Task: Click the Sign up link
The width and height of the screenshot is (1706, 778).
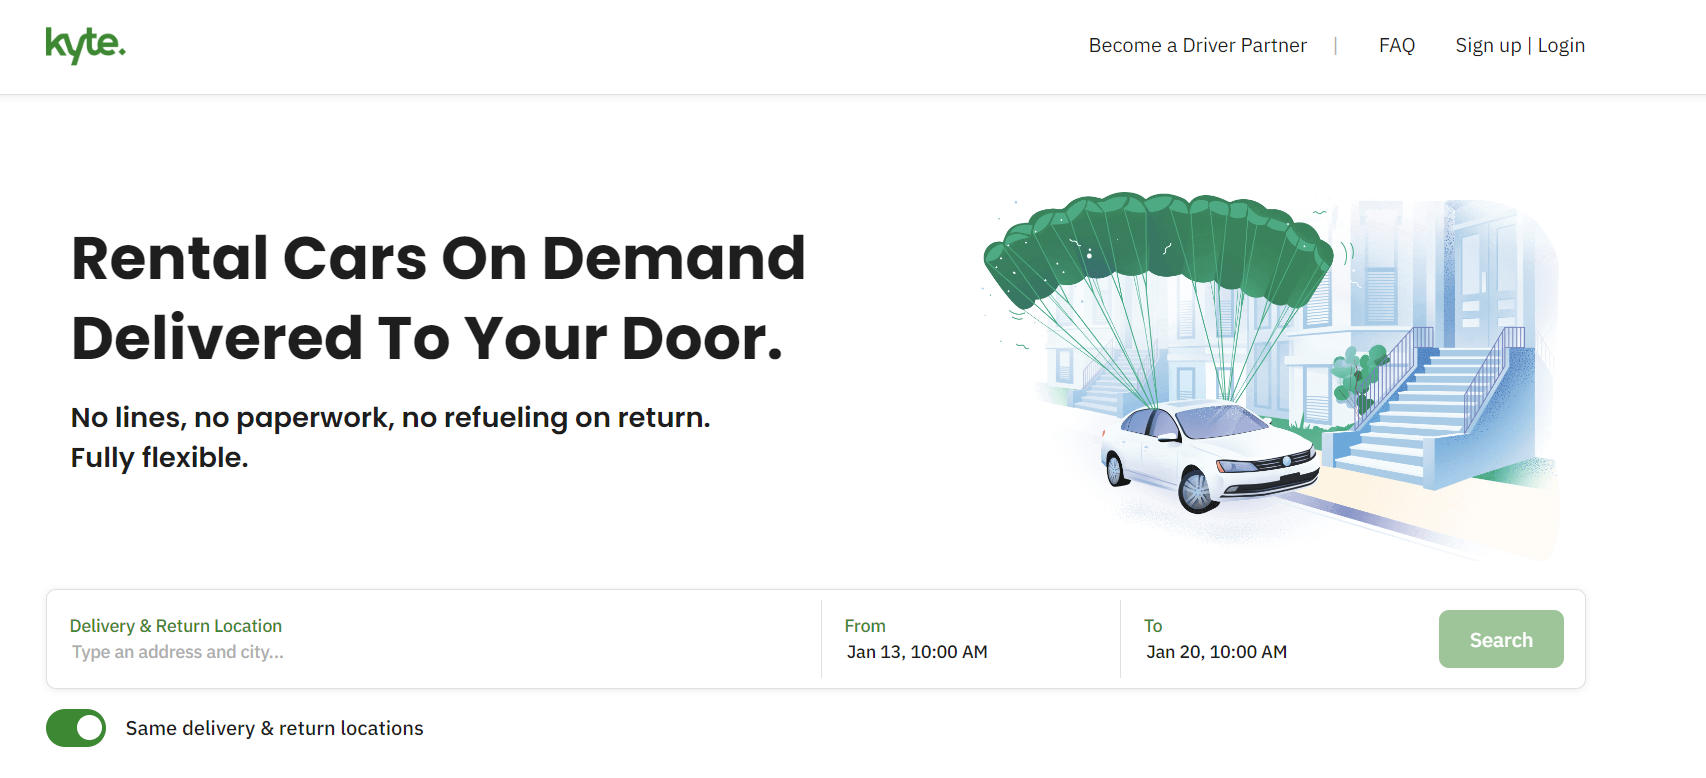Action: [x=1487, y=46]
